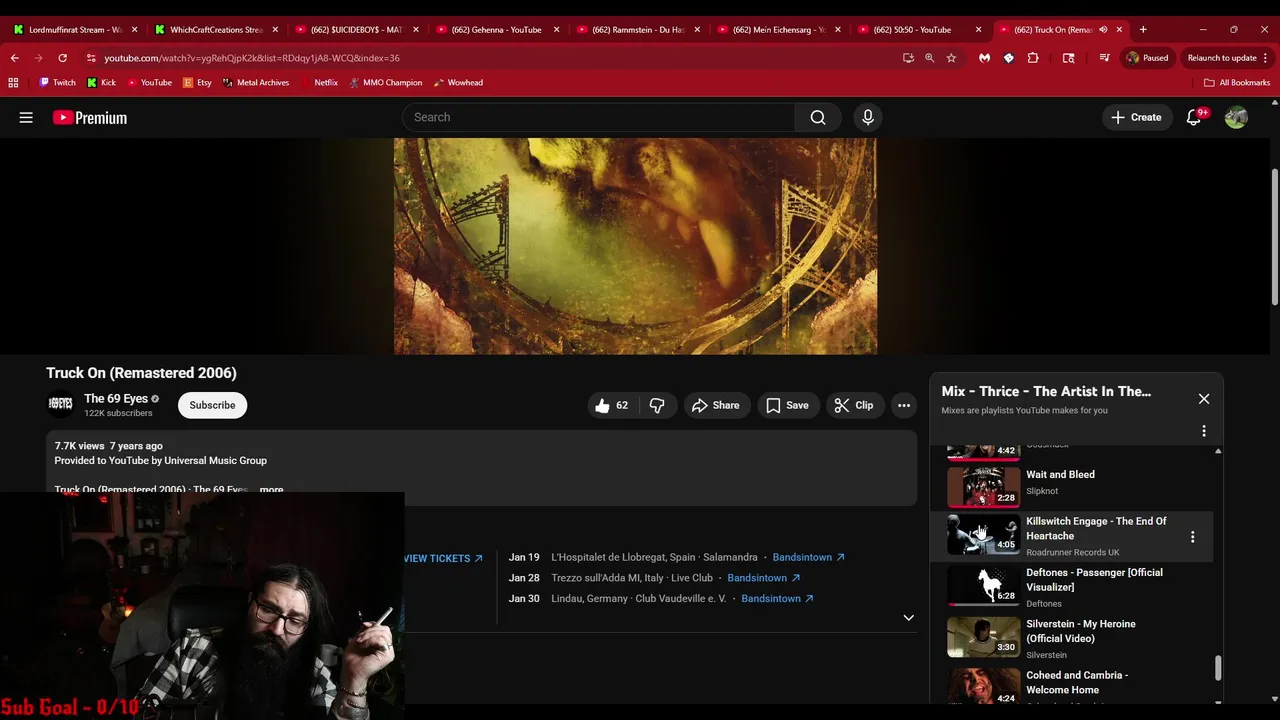The height and width of the screenshot is (720, 1280).
Task: Open Metal Archives bookmark
Action: [256, 83]
